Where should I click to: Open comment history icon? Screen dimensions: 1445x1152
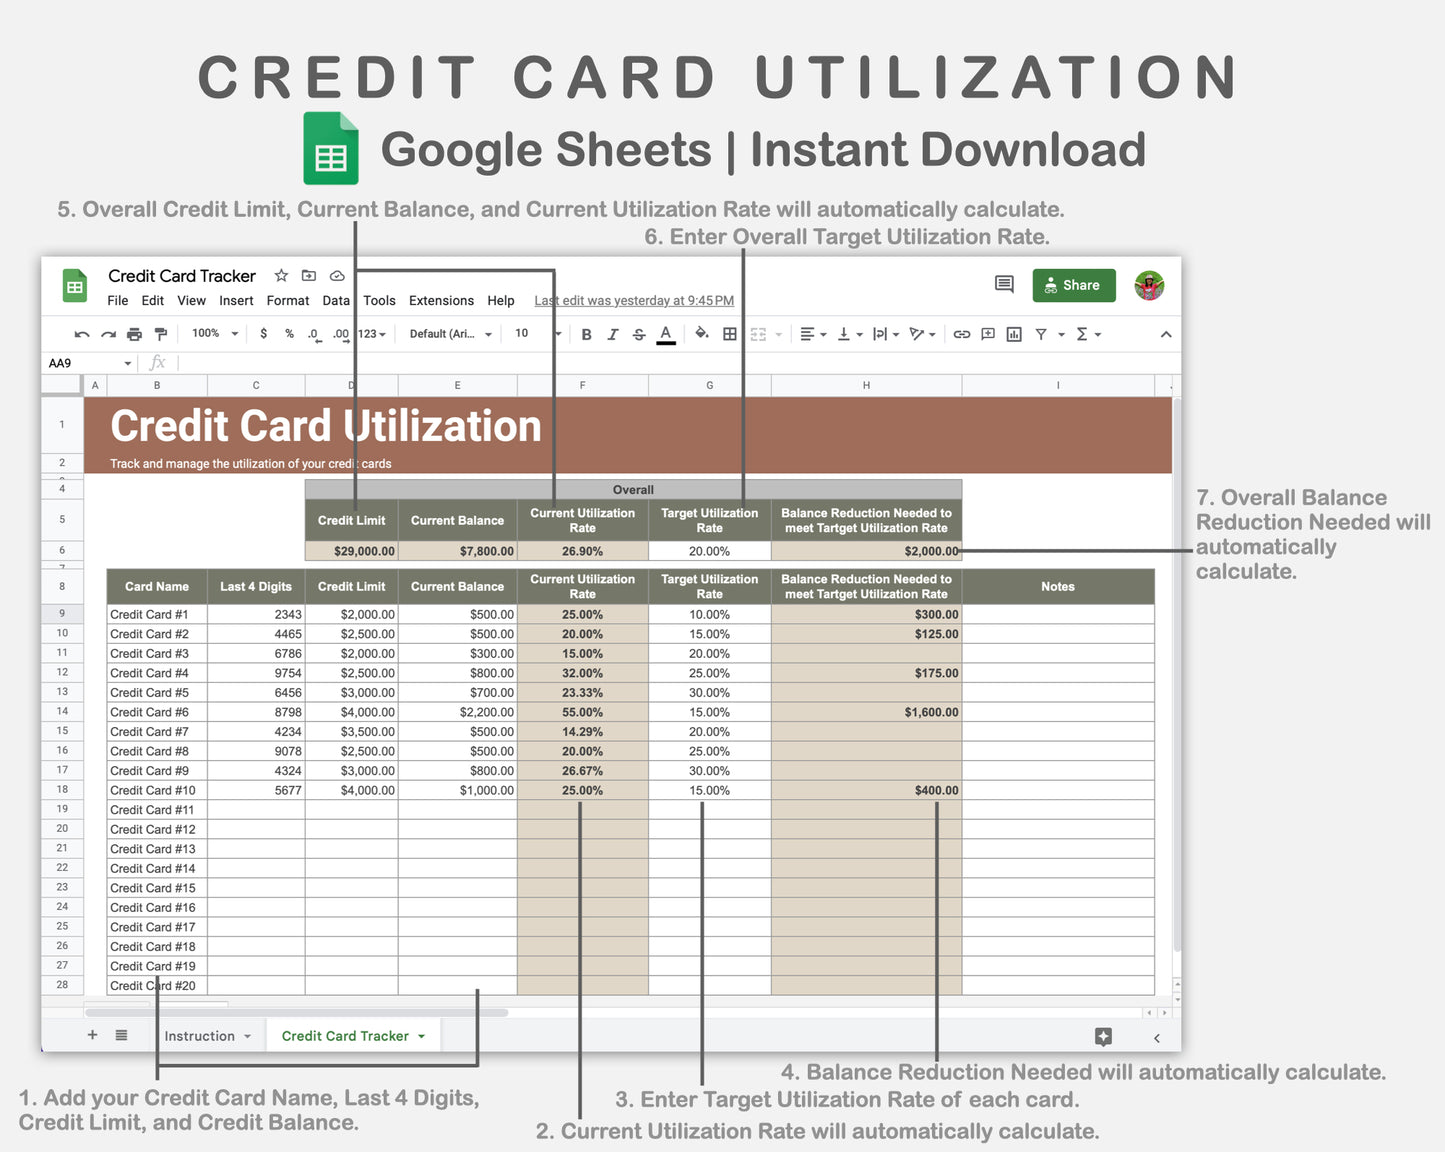pyautogui.click(x=1004, y=285)
